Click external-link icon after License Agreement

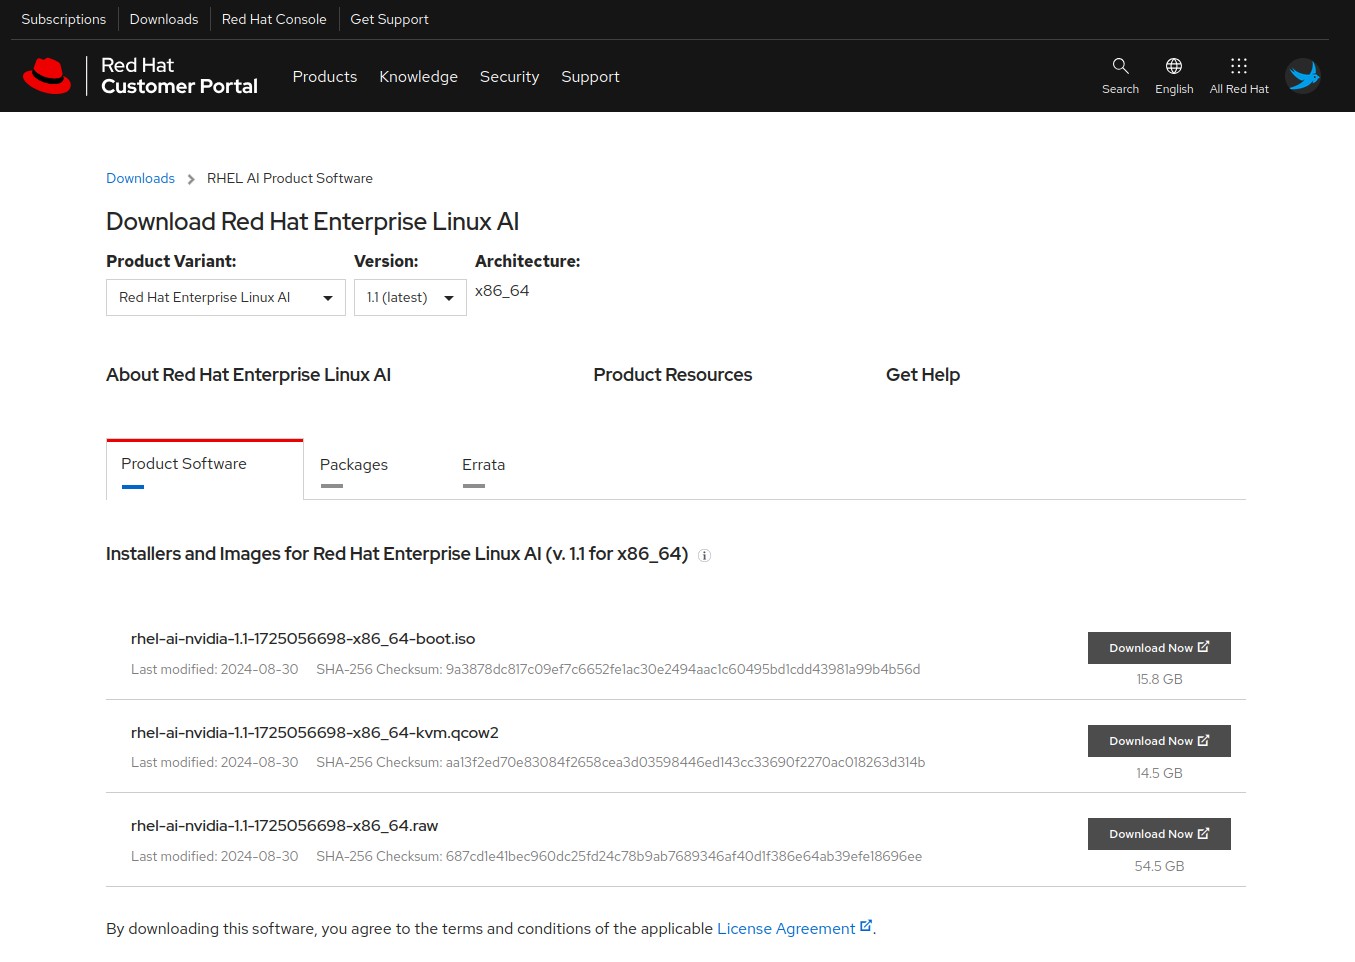click(x=866, y=926)
